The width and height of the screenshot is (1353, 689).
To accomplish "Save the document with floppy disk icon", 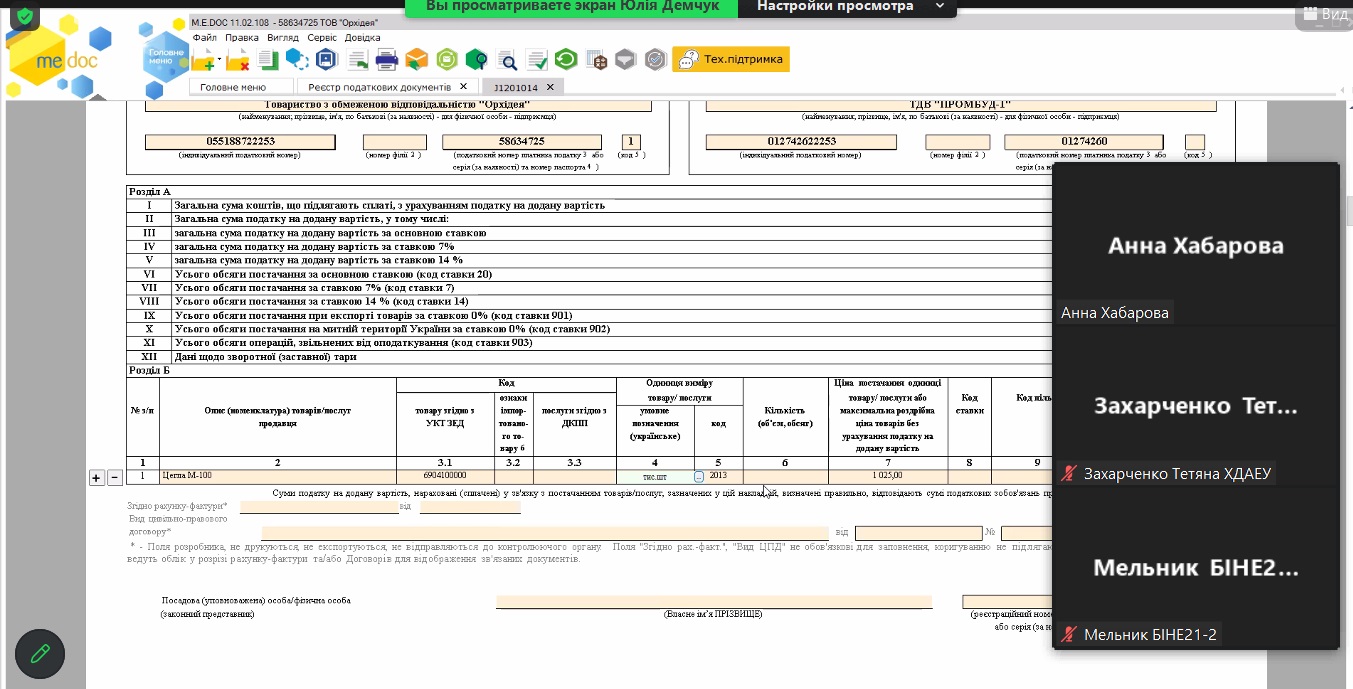I will point(328,60).
